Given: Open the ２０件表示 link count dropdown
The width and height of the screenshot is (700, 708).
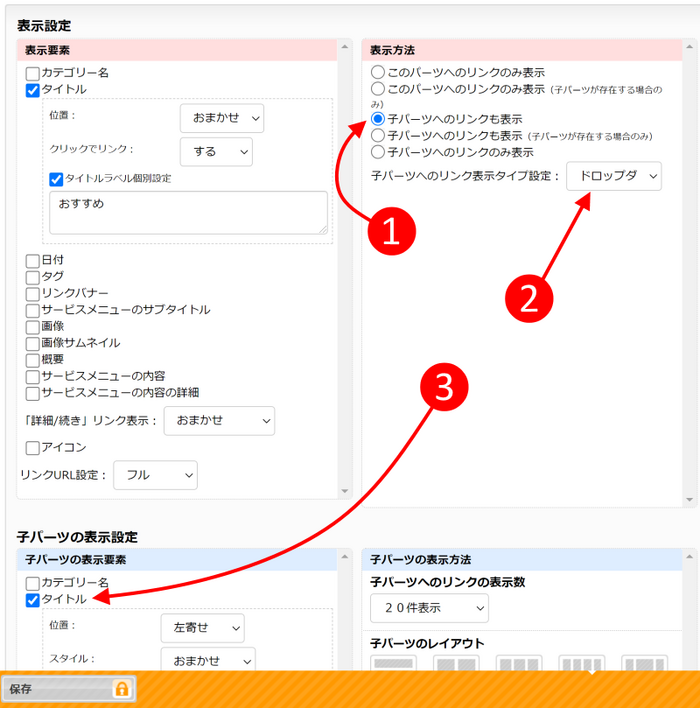Looking at the screenshot, I should pos(429,607).
